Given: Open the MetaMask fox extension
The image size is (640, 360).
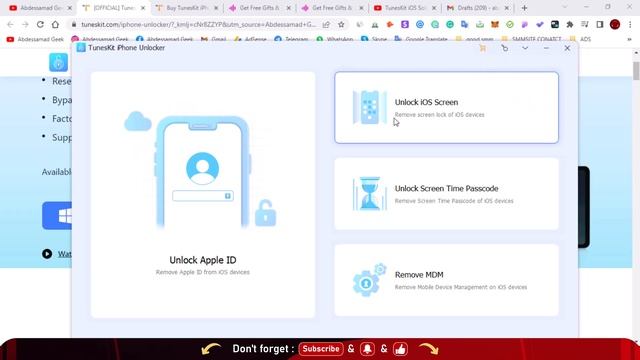Looking at the screenshot, I should point(495,24).
